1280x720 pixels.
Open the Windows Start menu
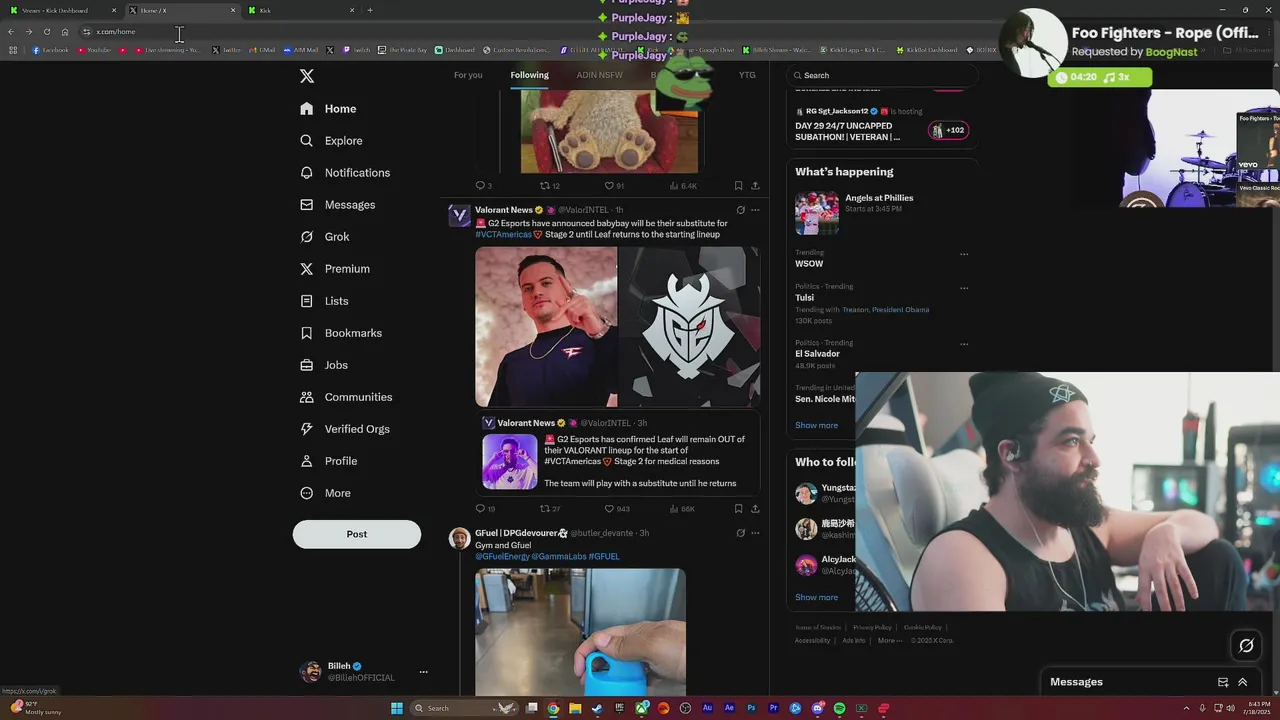click(x=397, y=708)
